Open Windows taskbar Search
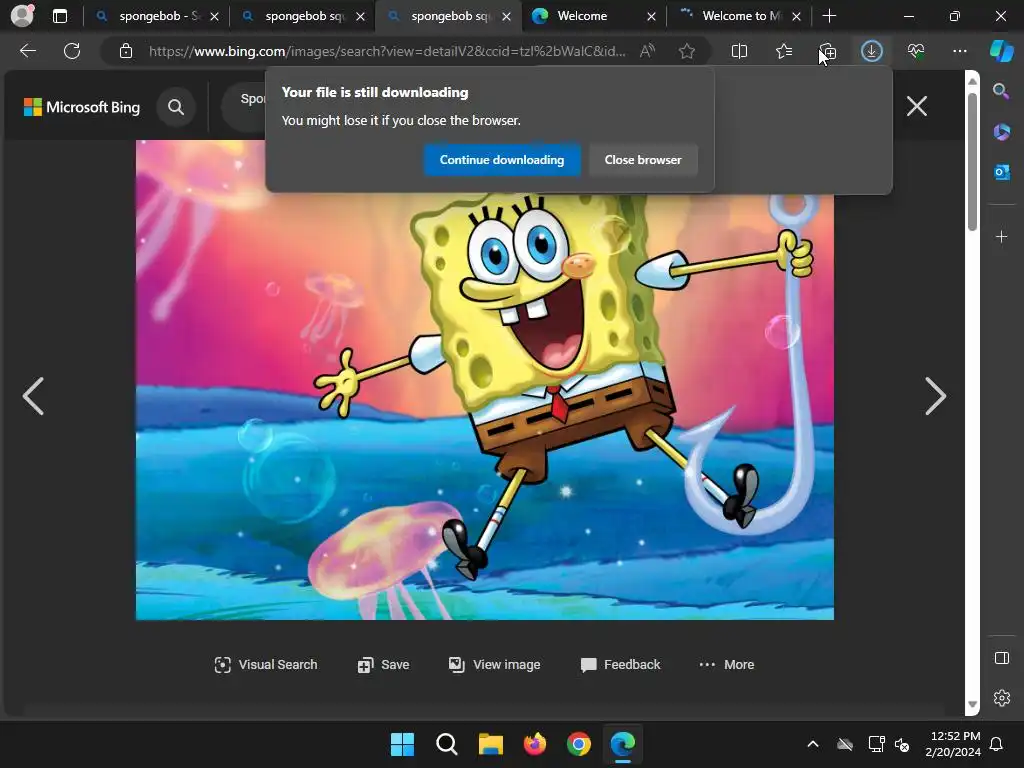This screenshot has height=768, width=1024. pyautogui.click(x=447, y=744)
